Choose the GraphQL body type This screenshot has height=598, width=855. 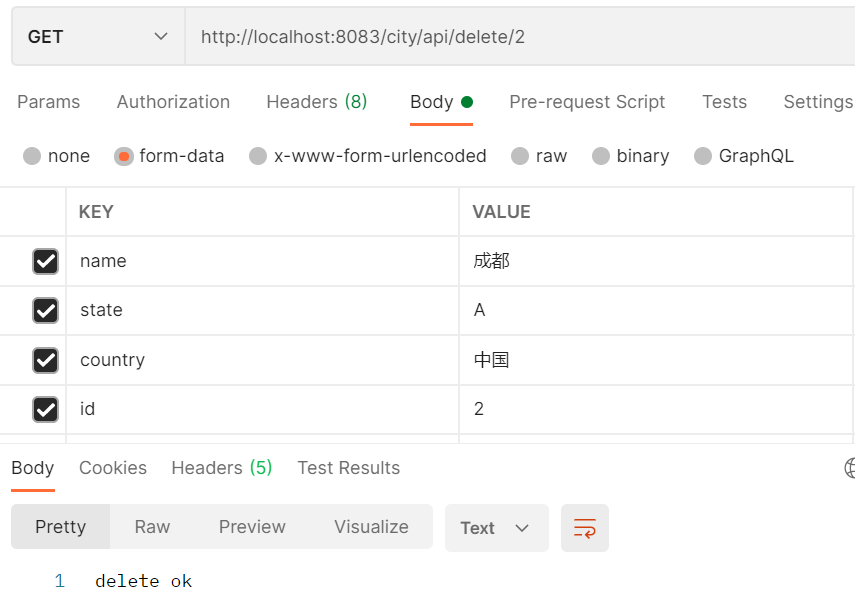(703, 156)
